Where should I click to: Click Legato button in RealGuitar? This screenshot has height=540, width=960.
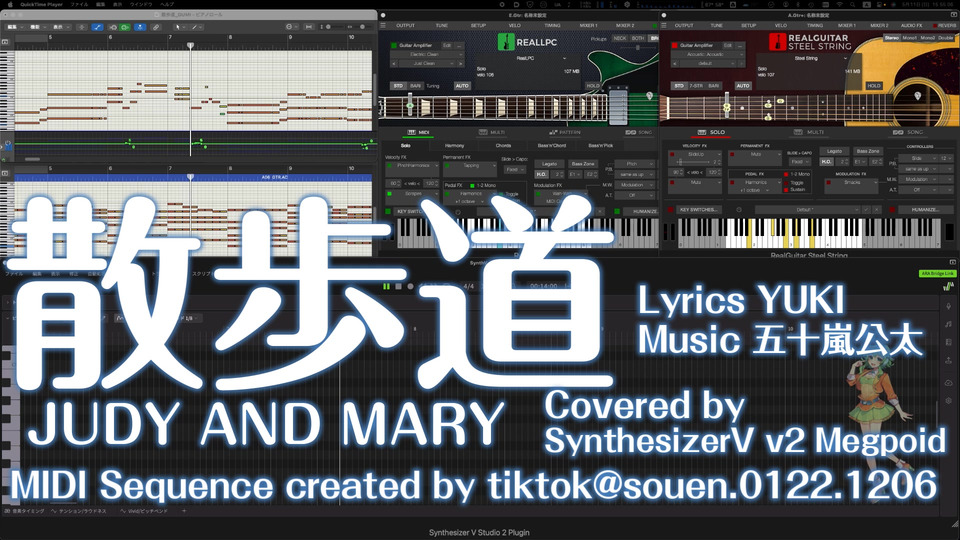click(x=834, y=151)
